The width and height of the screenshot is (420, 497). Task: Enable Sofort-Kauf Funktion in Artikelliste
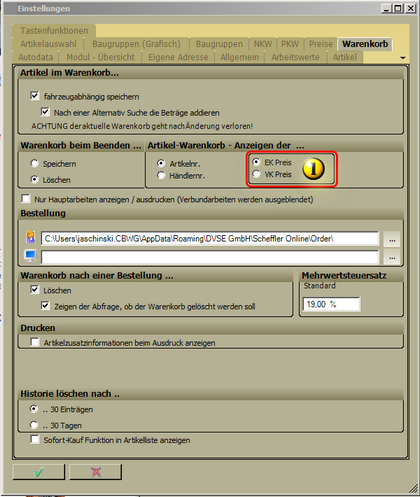coord(34,439)
